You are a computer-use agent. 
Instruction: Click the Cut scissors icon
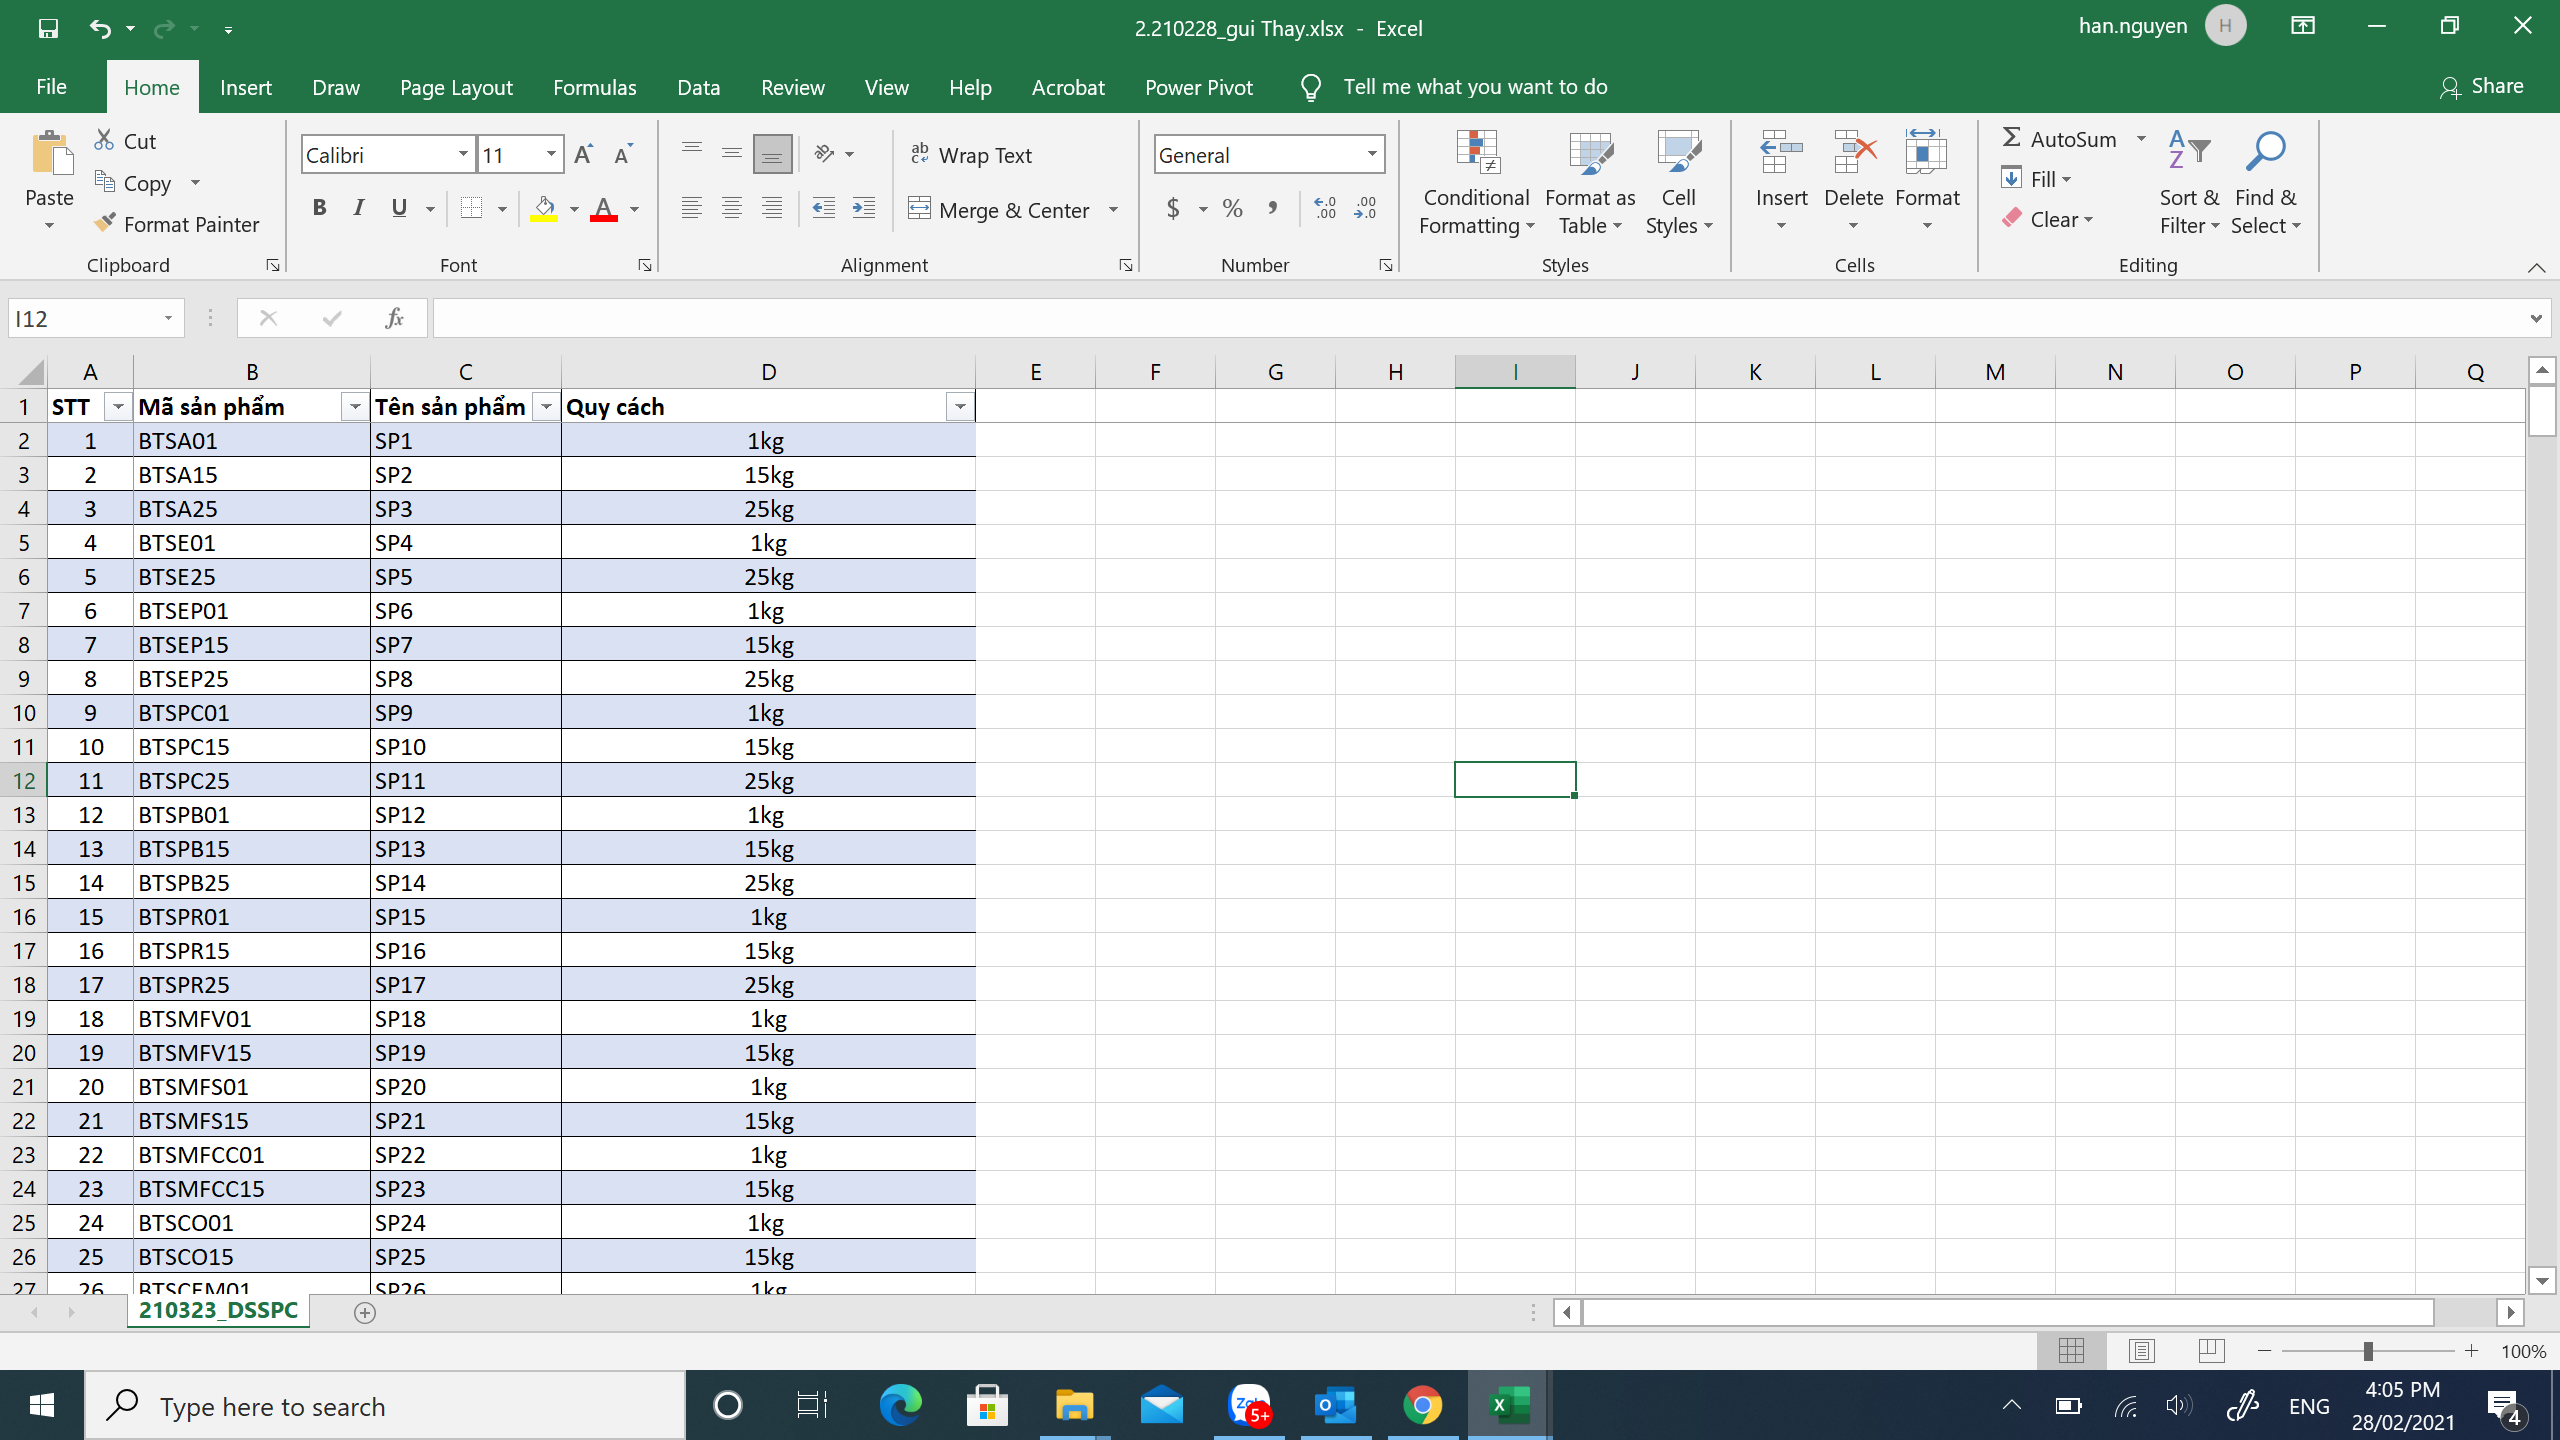104,140
